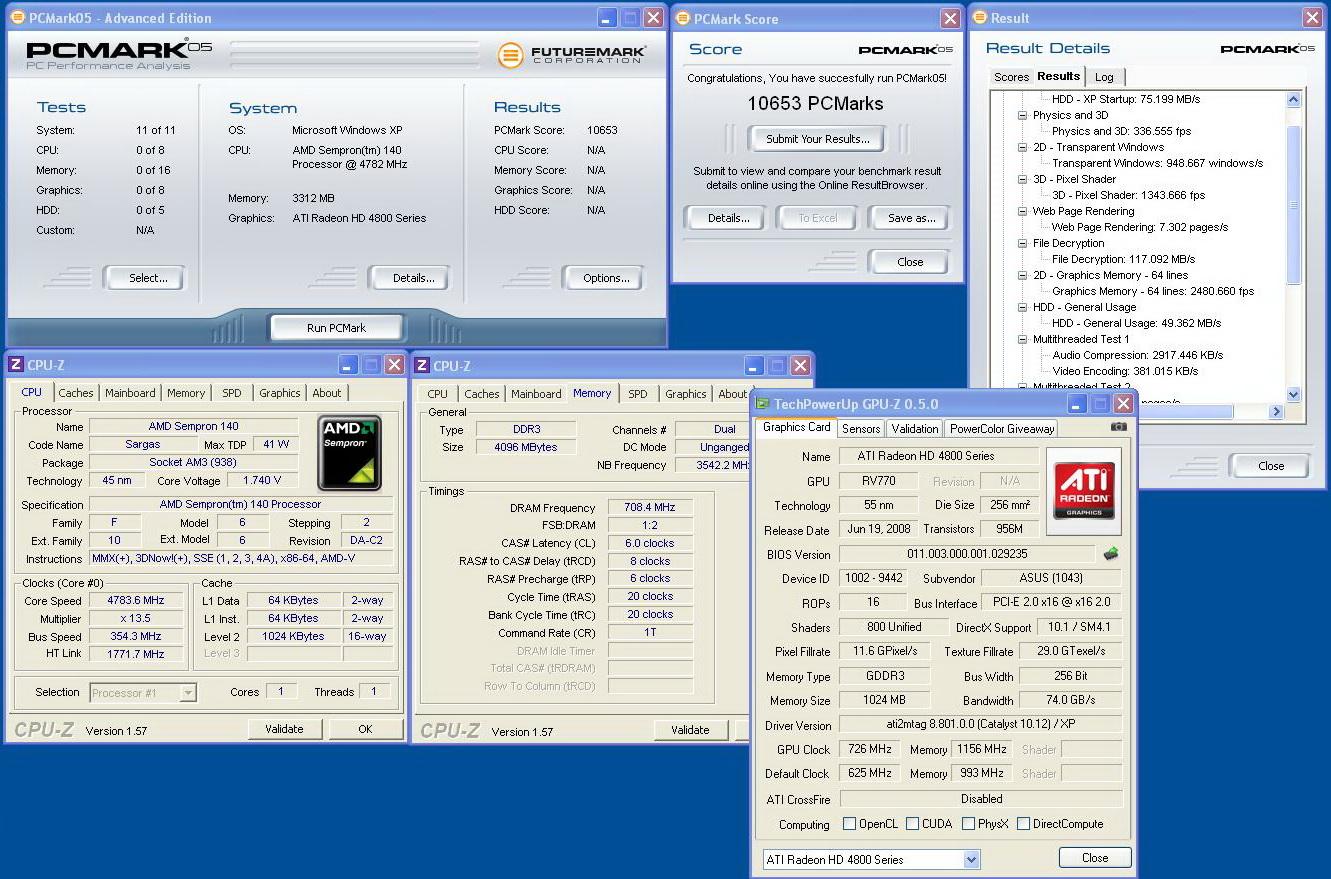
Task: Click the GPU-Z screenshot camera icon
Action: coord(1118,427)
